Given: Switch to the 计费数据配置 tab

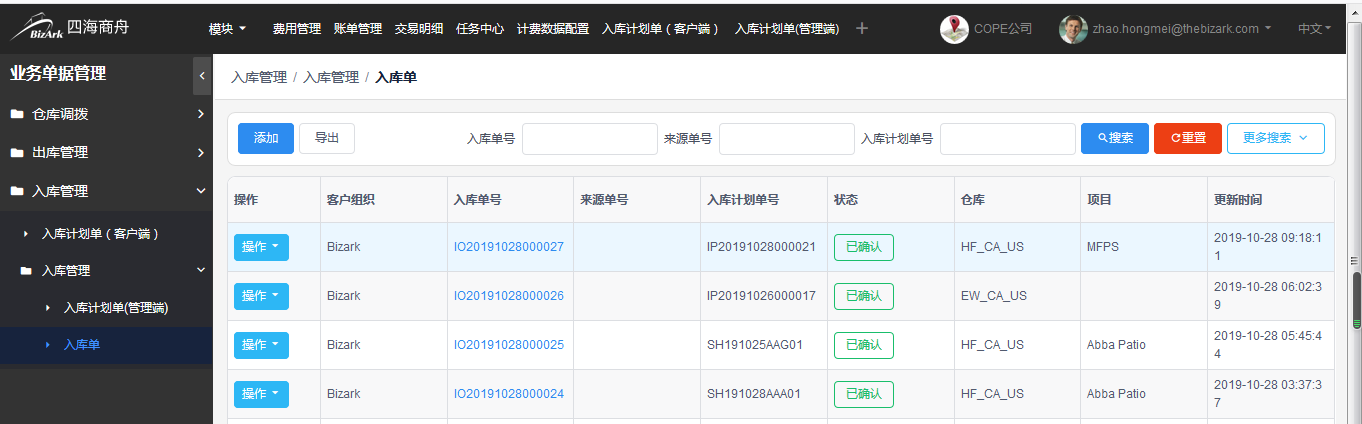Looking at the screenshot, I should point(553,29).
